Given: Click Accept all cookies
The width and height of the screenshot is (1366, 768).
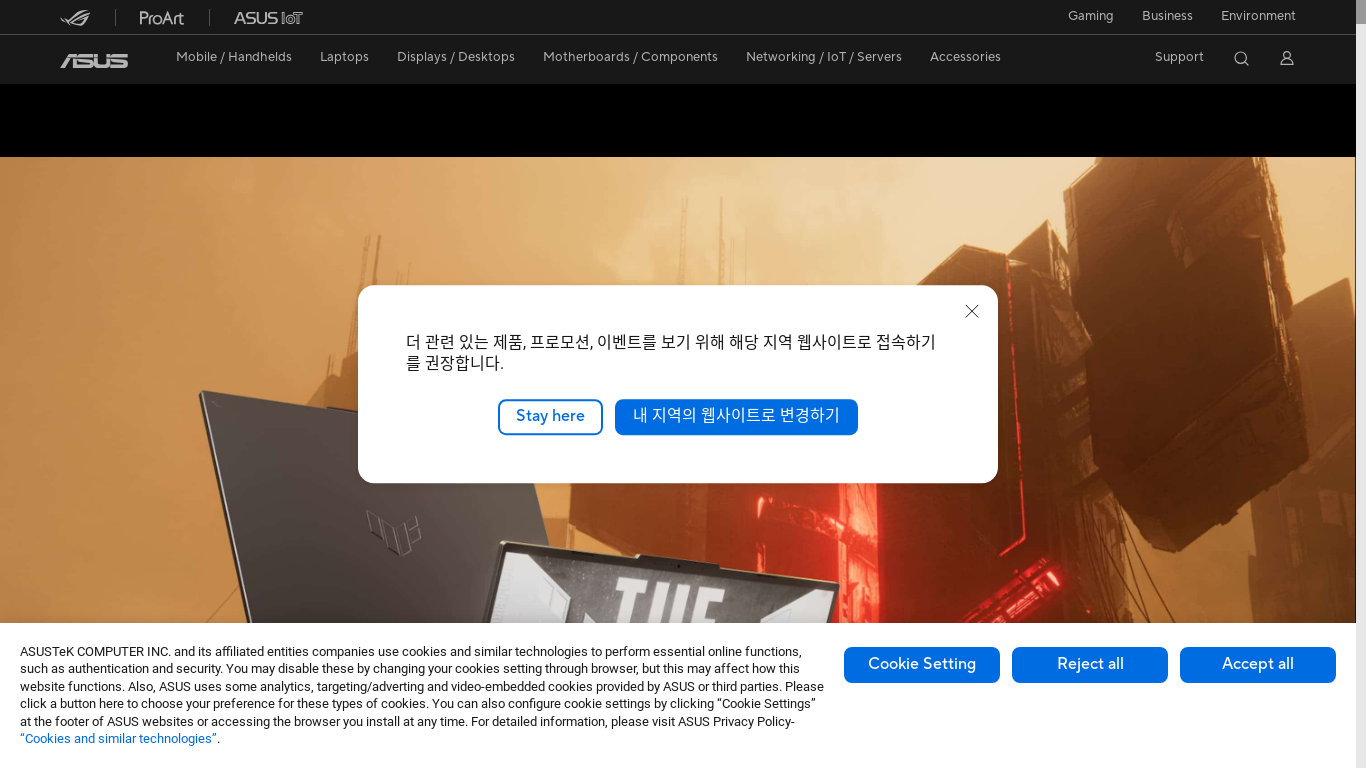Looking at the screenshot, I should (1258, 665).
